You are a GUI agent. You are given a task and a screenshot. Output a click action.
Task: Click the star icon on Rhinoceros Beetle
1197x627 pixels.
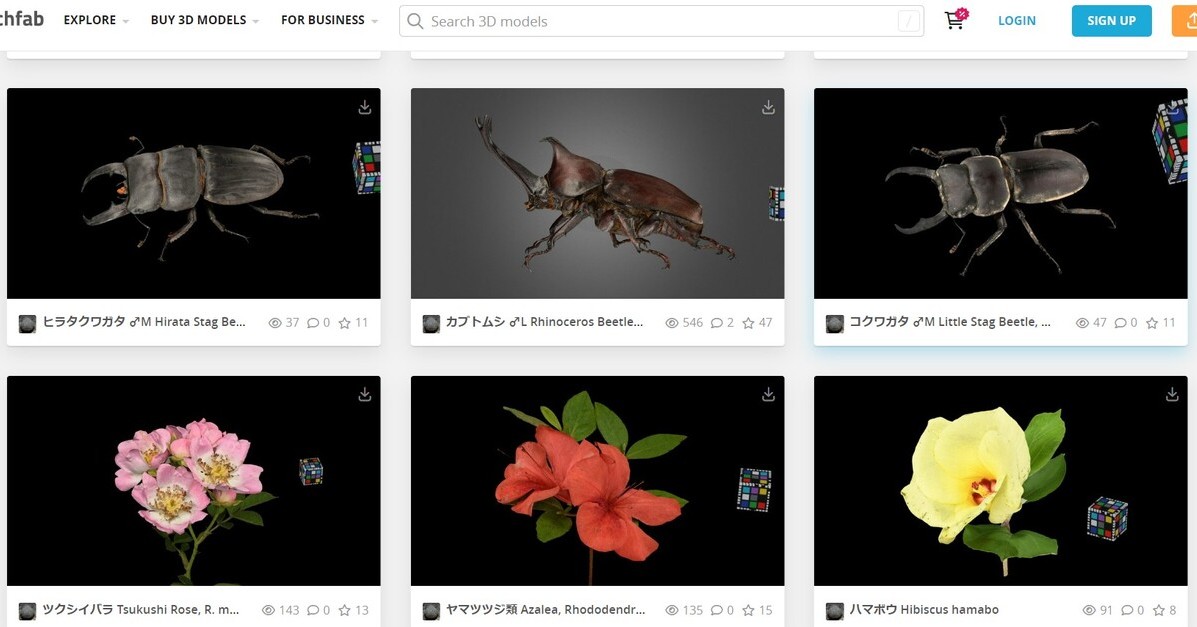[748, 323]
